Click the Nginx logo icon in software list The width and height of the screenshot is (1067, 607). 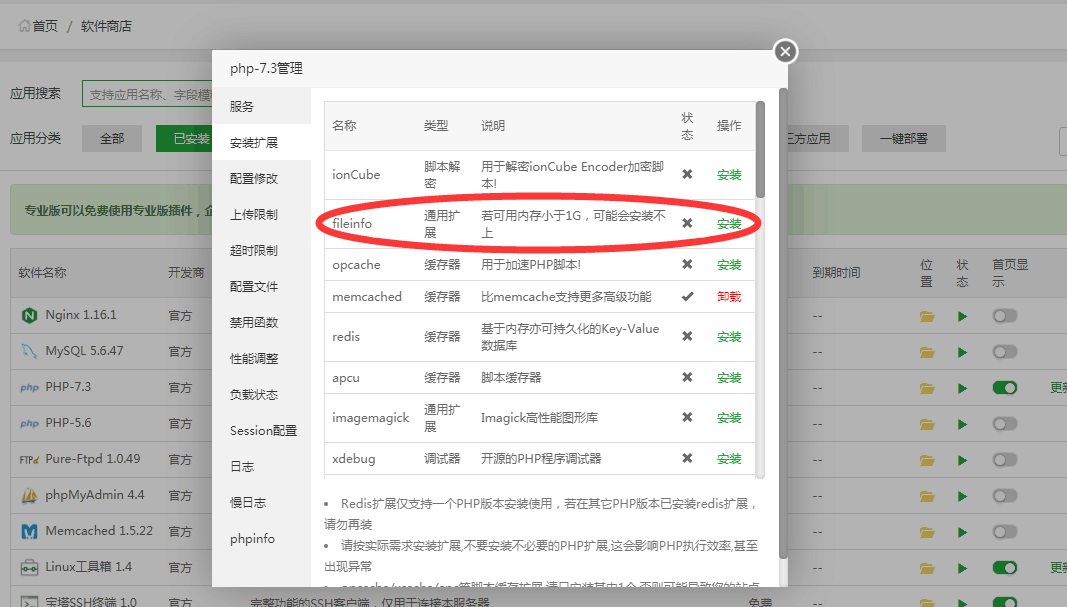tap(28, 315)
